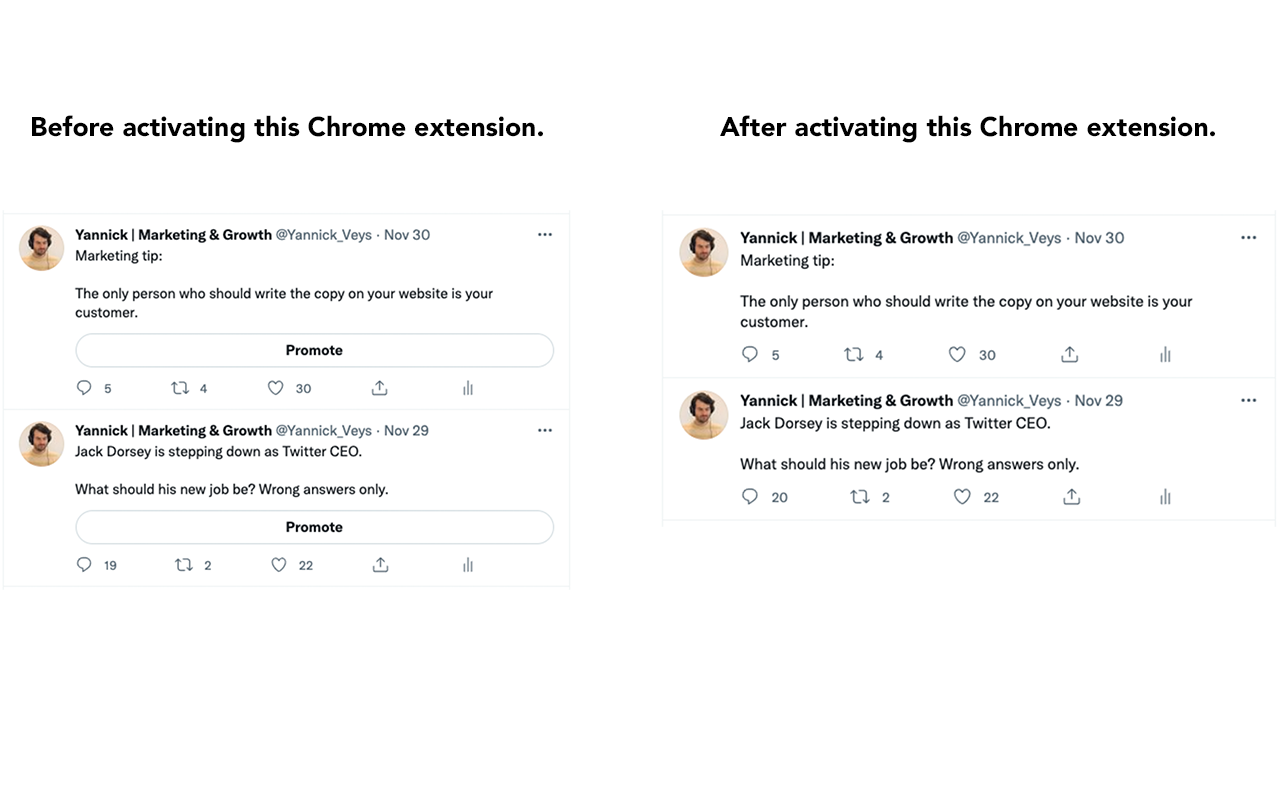View analytics icon under the Marketing tip tweet
The image size is (1280, 800).
[467, 388]
